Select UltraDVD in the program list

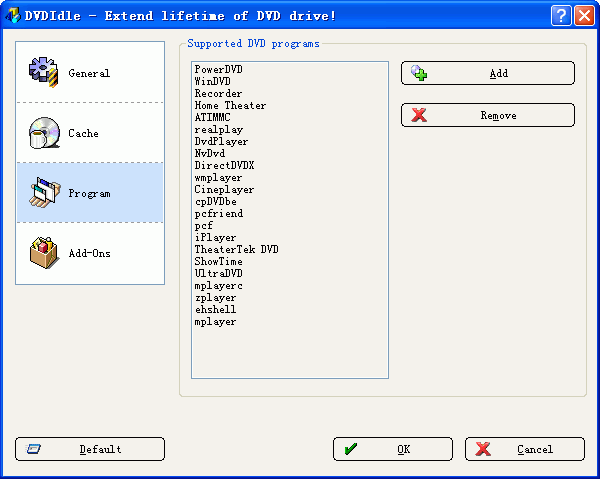[x=218, y=273]
